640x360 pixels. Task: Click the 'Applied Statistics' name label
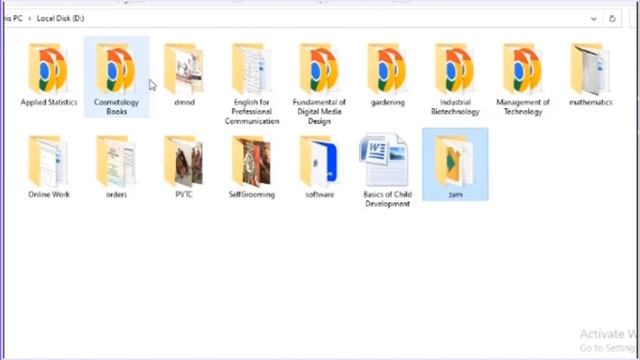click(49, 102)
